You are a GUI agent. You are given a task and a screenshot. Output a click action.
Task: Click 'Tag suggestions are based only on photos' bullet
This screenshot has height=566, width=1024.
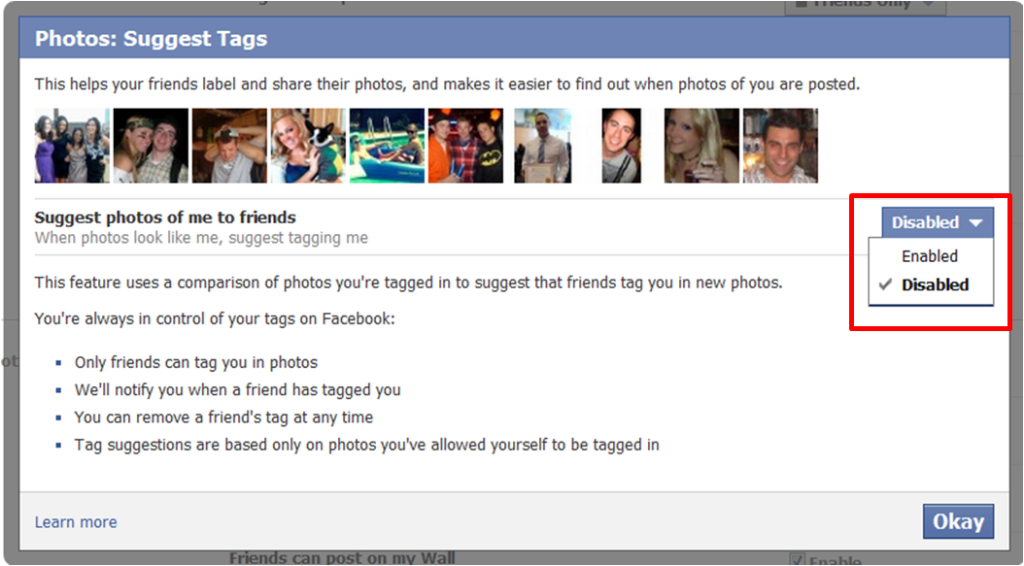coord(367,445)
